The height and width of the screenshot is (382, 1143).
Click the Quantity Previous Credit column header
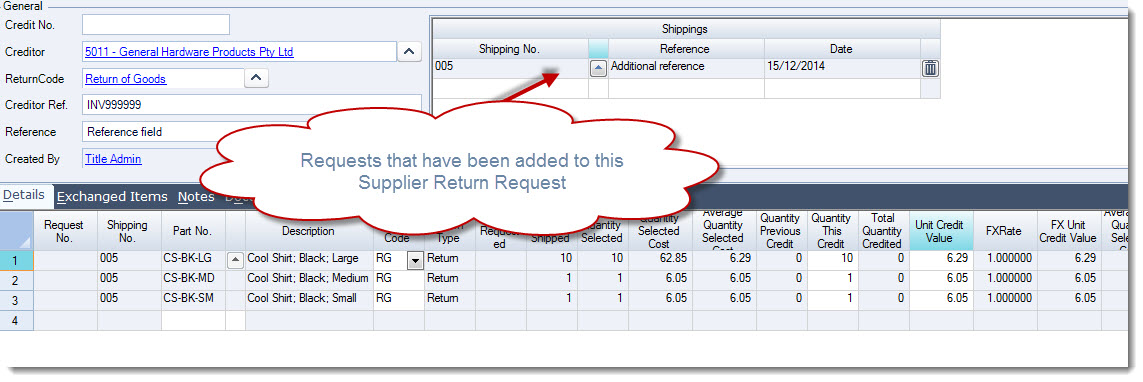(781, 230)
